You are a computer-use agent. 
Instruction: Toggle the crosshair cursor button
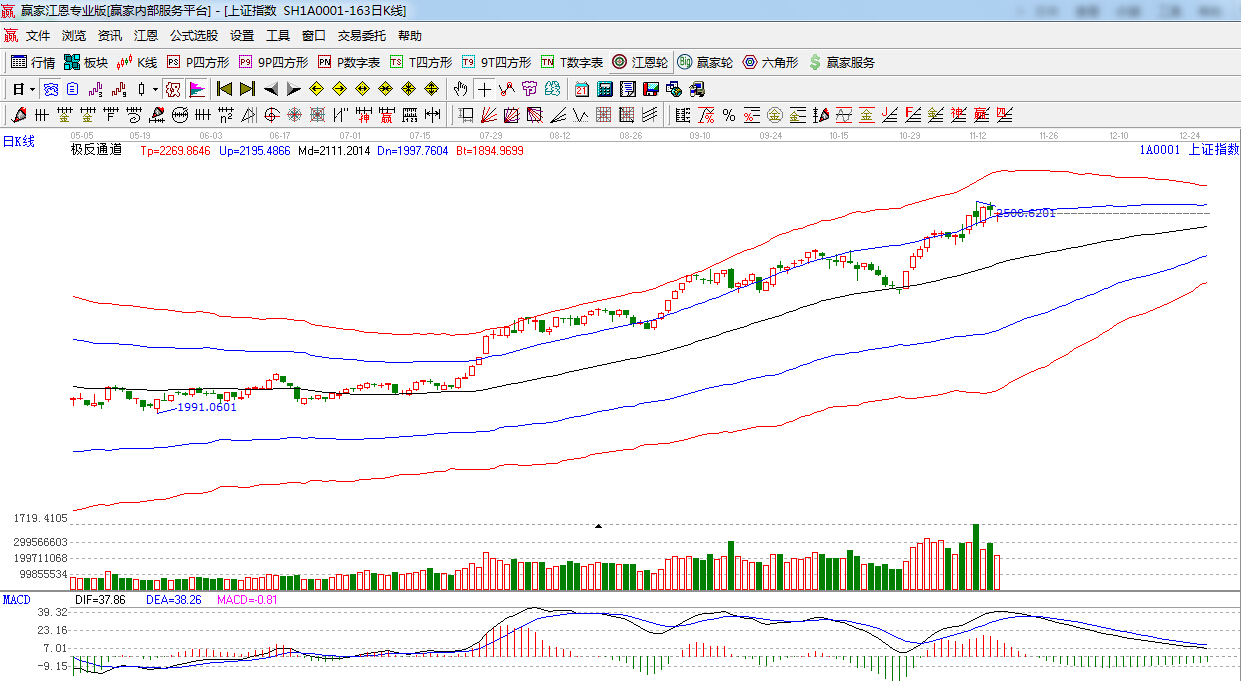pos(484,89)
